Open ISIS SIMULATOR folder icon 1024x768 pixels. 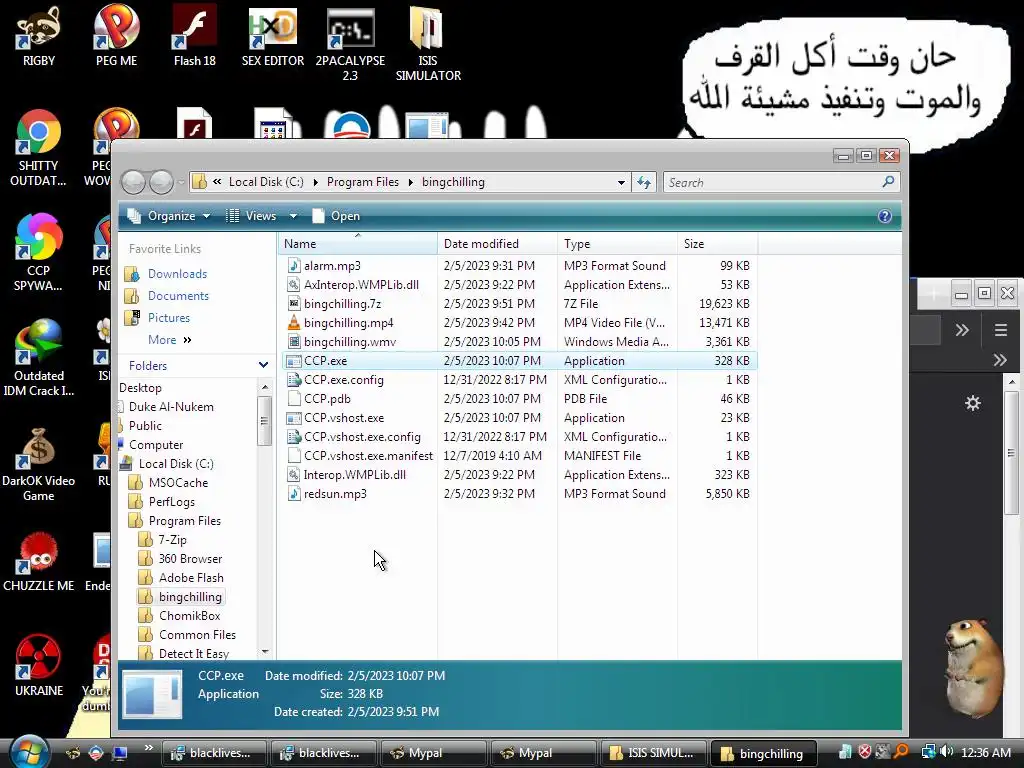428,43
